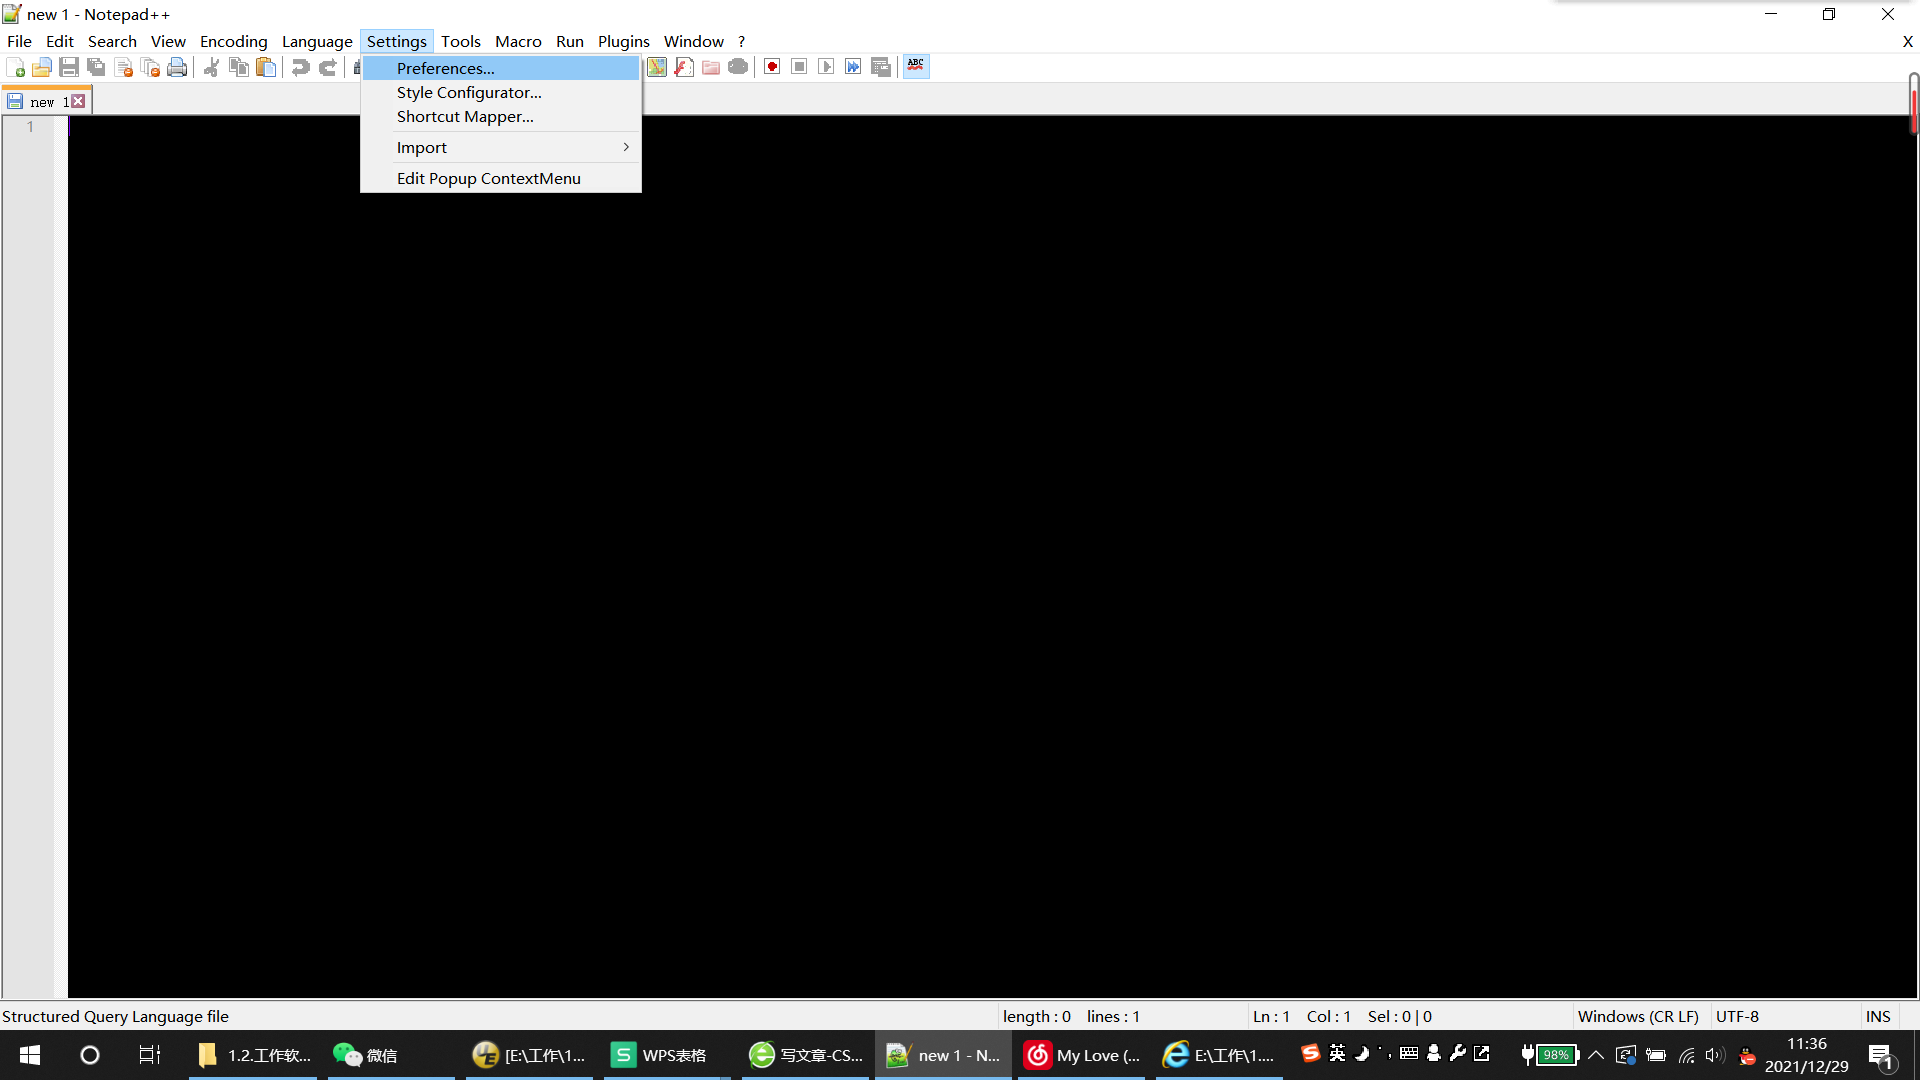Image resolution: width=1920 pixels, height=1080 pixels.
Task: Open WPS spreadsheet from the taskbar
Action: click(x=660, y=1055)
